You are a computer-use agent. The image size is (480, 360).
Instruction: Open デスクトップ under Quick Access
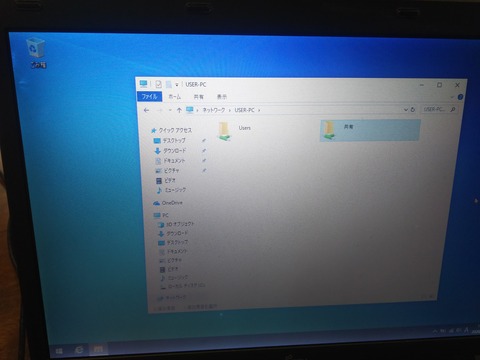point(170,140)
